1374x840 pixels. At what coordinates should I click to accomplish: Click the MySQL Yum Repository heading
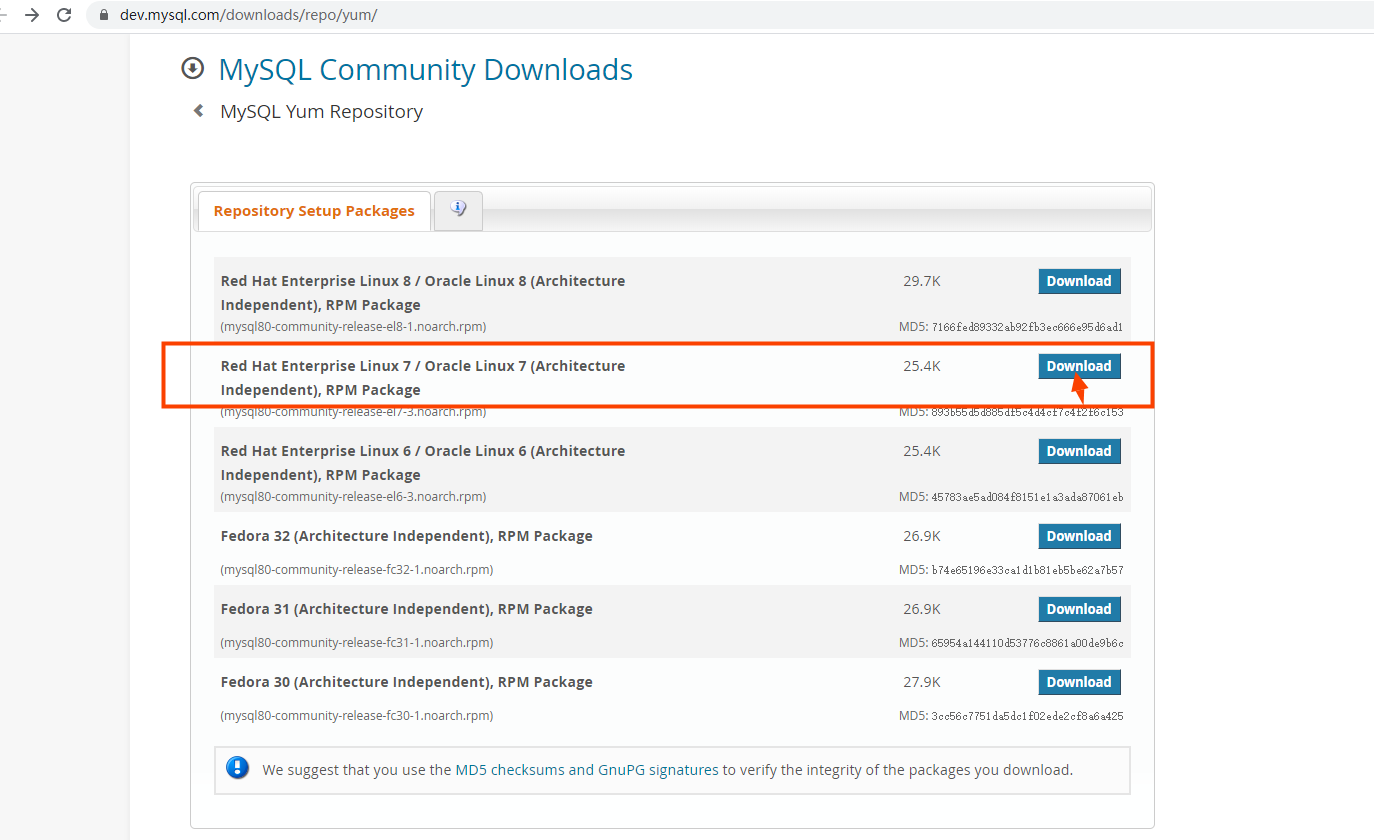tap(321, 112)
